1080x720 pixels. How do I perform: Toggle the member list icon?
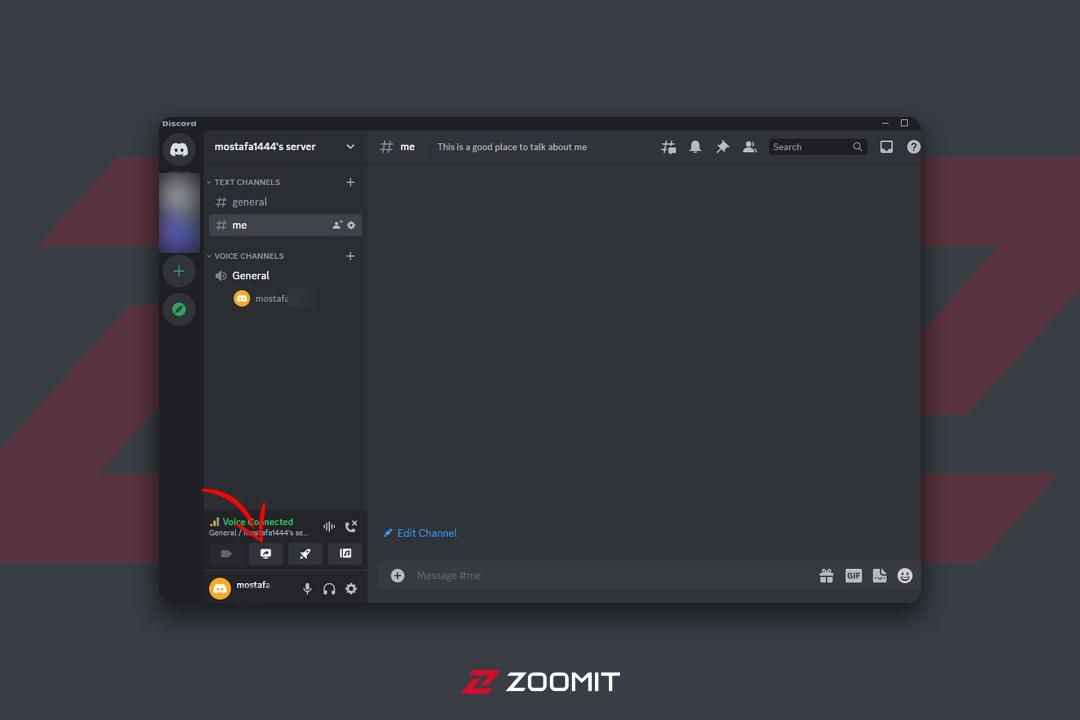point(749,147)
